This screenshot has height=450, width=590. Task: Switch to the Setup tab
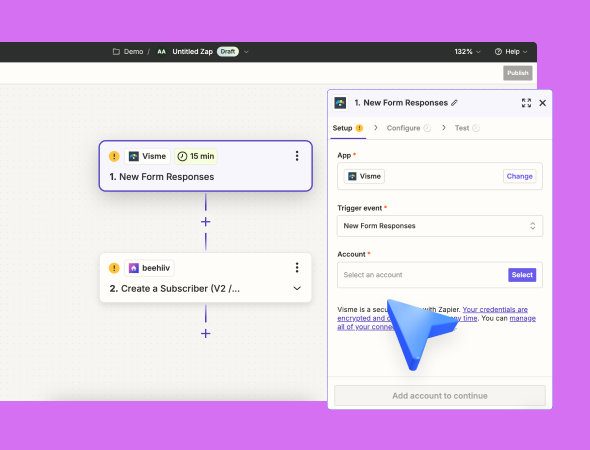click(348, 128)
